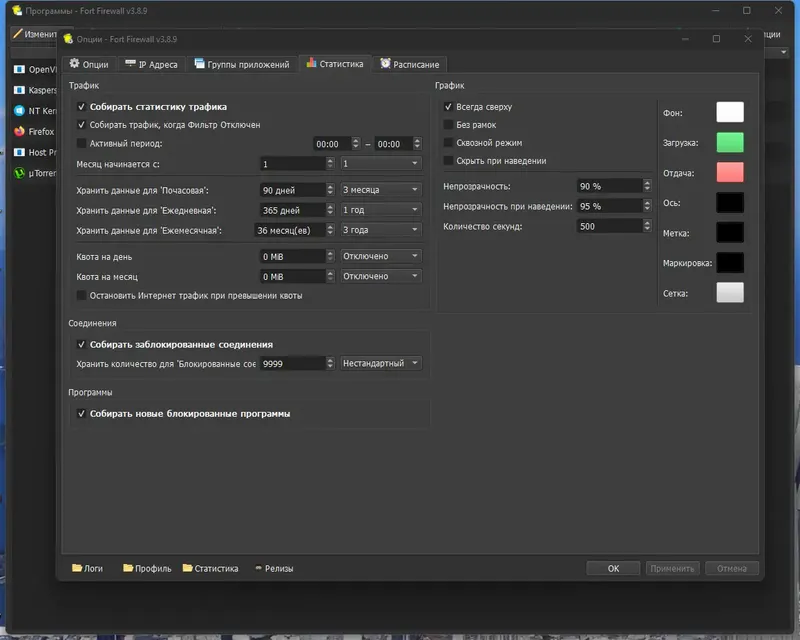Pick the green Загрузка color swatch
Viewport: 800px width, 640px height.
click(730, 142)
